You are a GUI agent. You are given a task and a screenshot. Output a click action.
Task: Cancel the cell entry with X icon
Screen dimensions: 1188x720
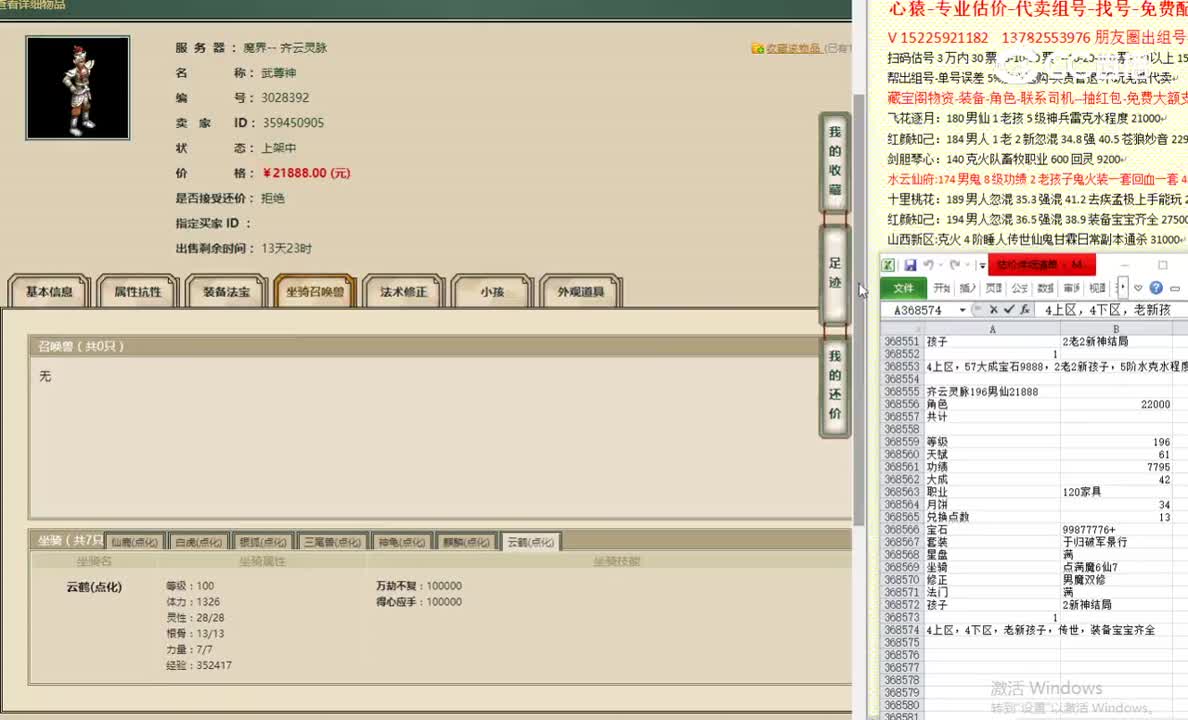(993, 310)
